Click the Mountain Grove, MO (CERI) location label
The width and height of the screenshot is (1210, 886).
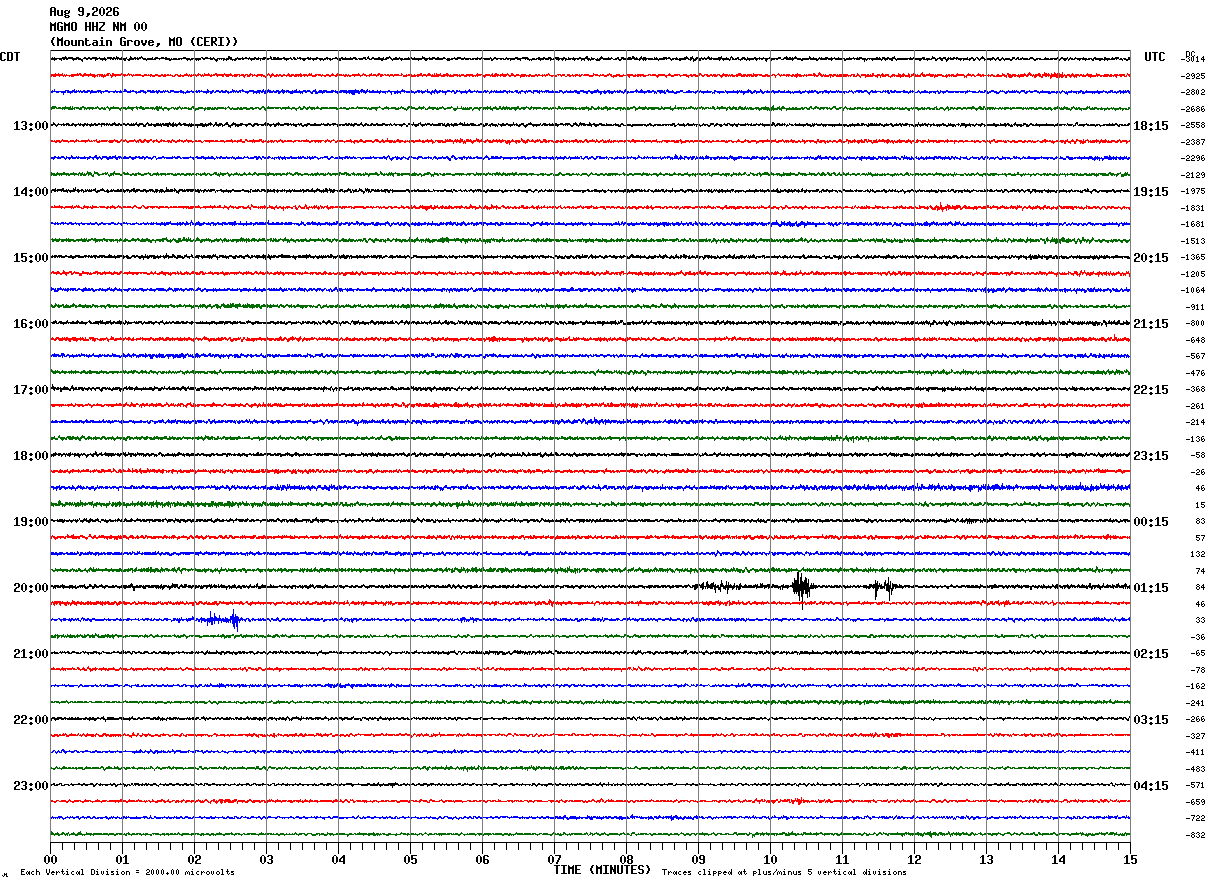click(144, 42)
